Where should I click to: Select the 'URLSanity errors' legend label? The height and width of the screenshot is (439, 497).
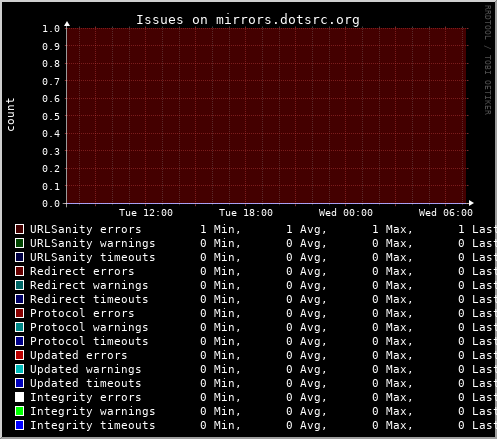[86, 229]
